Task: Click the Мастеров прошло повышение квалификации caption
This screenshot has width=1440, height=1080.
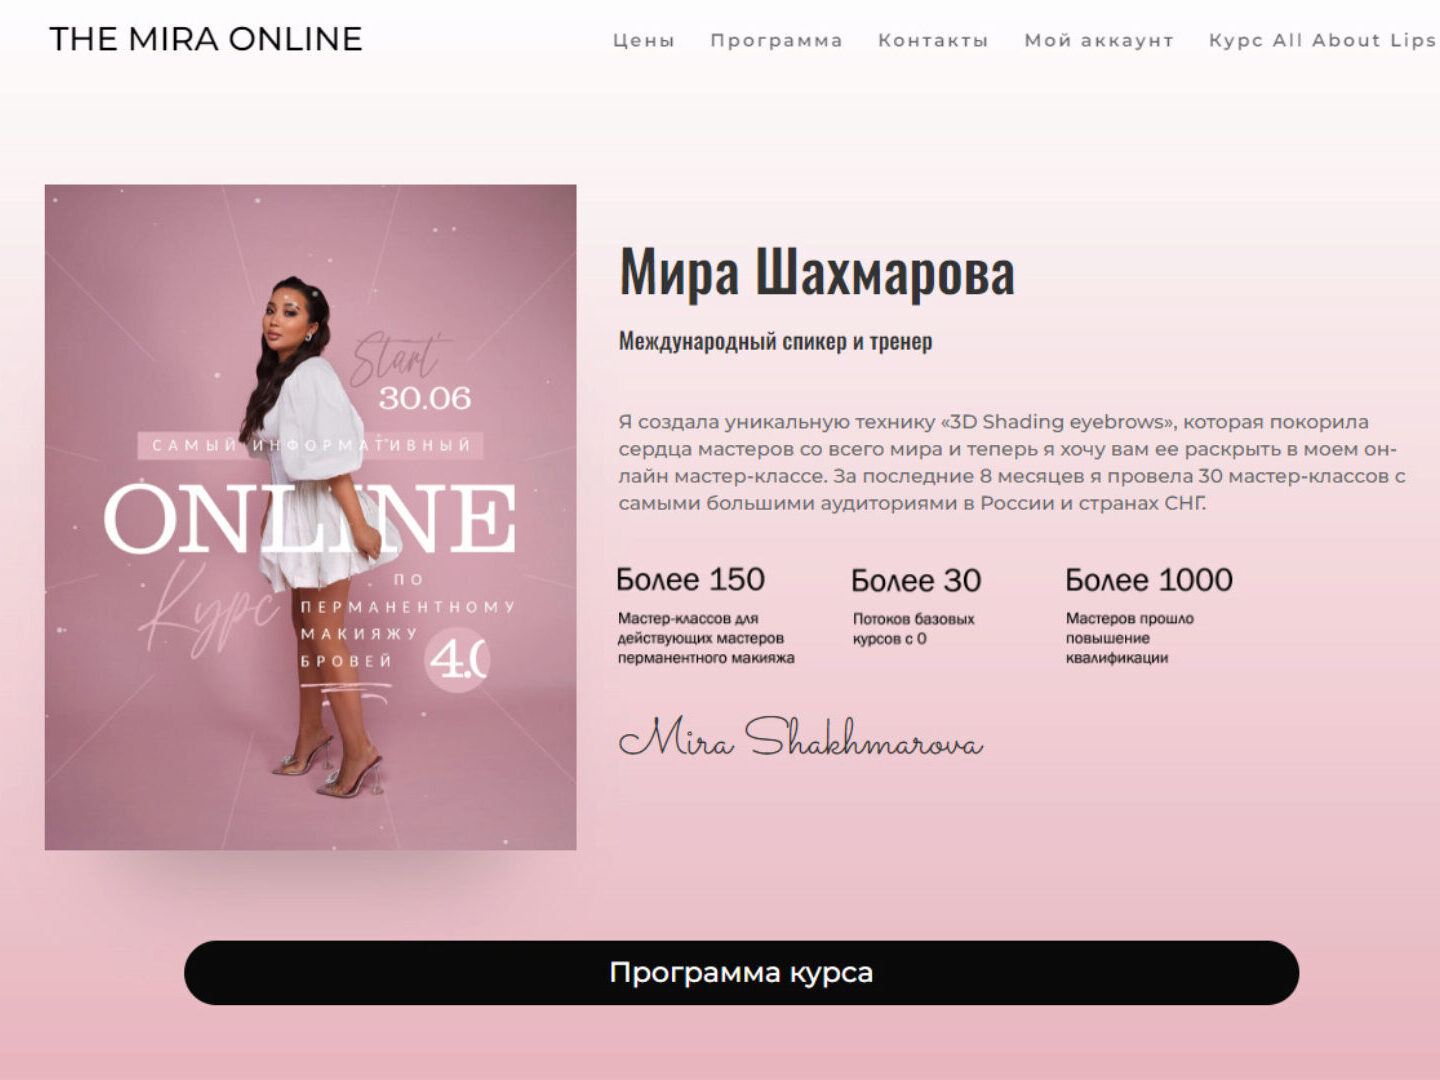Action: click(1130, 638)
